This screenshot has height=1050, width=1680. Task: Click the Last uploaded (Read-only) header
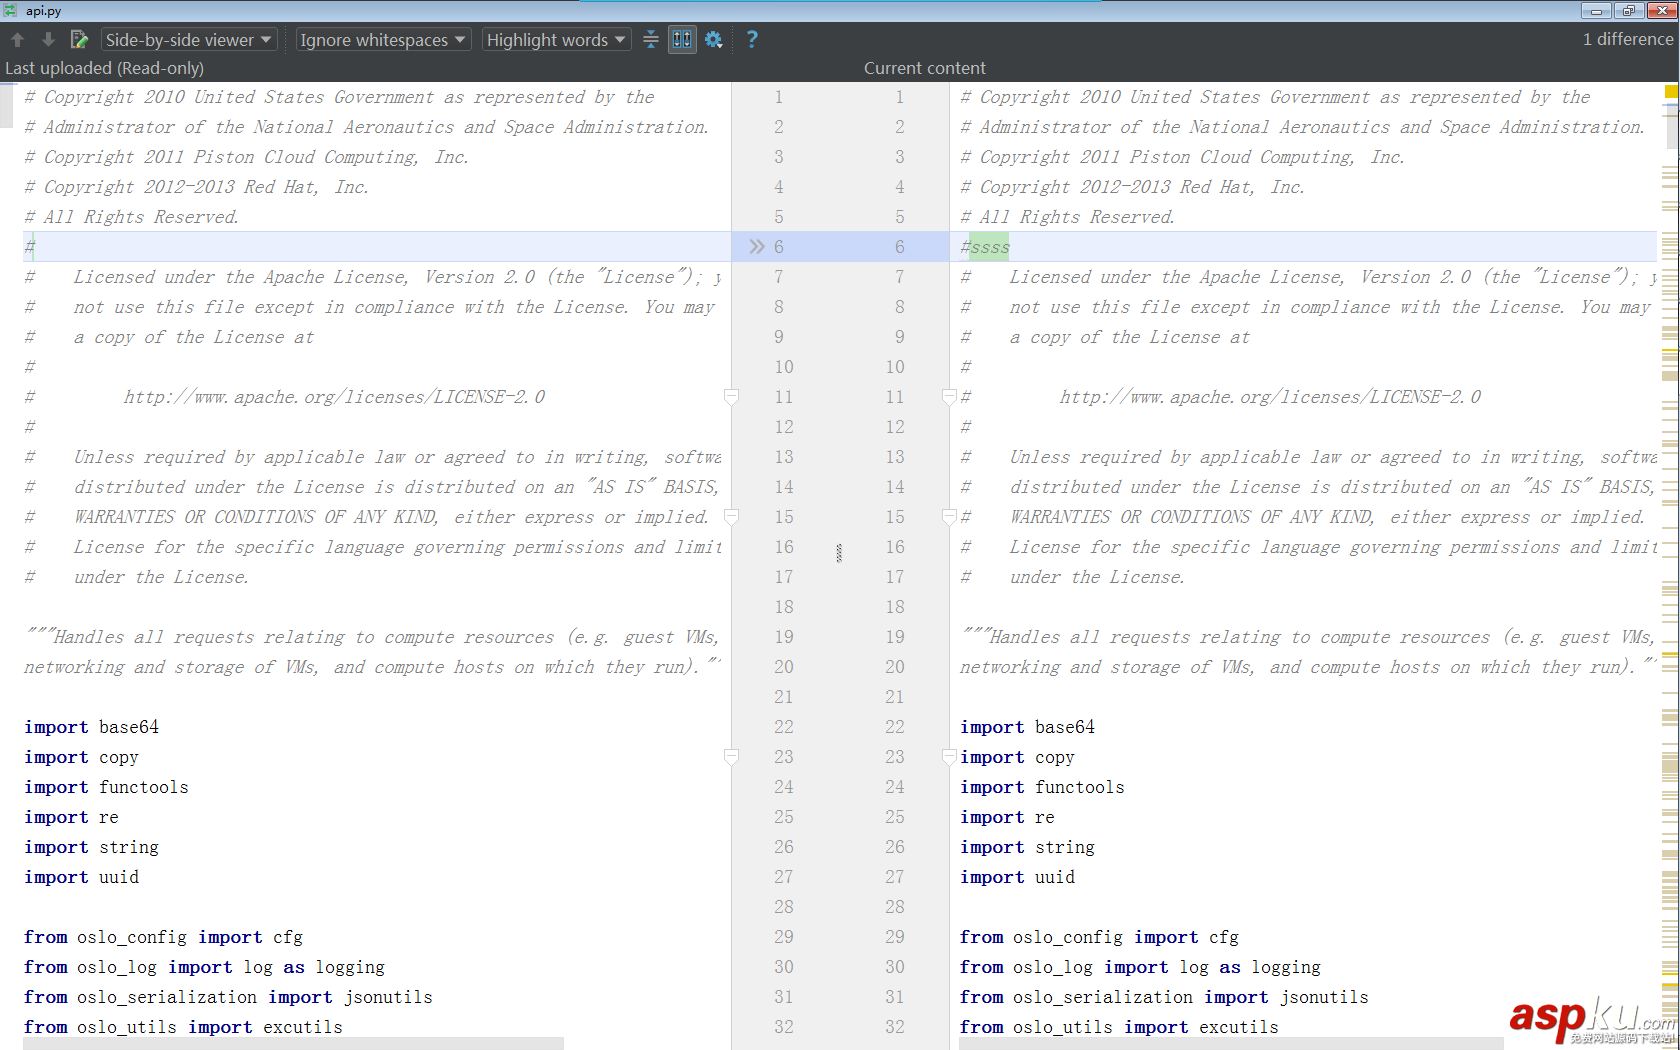click(x=104, y=68)
